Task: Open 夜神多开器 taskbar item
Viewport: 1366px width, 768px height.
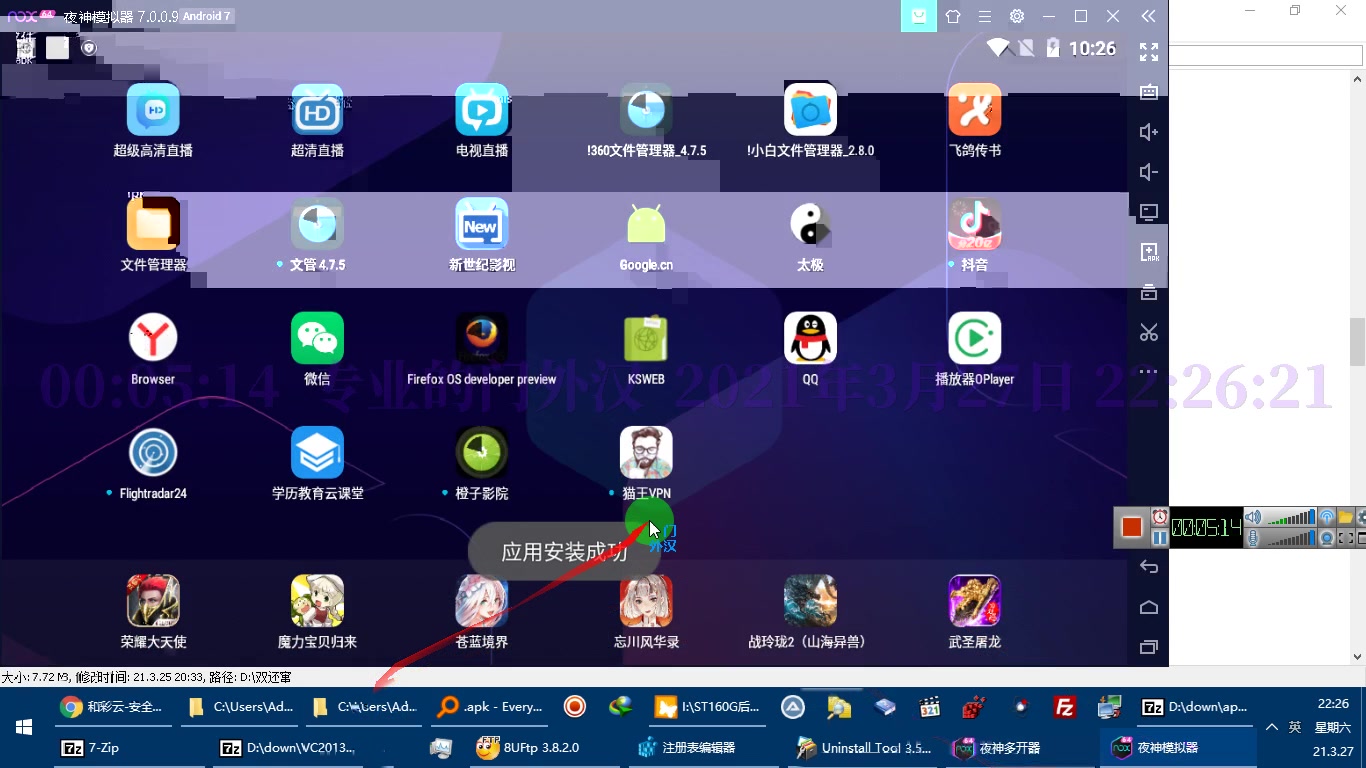Action: click(1020, 747)
